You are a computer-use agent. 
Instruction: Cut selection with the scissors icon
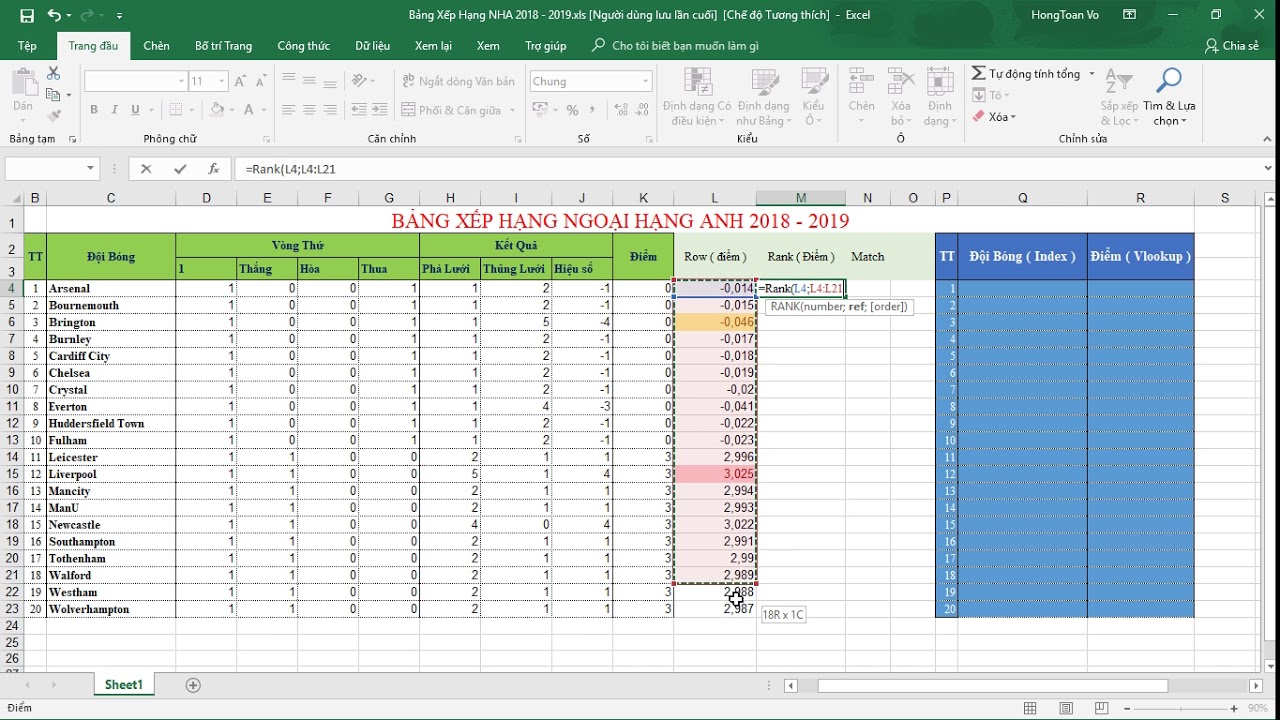coord(53,74)
